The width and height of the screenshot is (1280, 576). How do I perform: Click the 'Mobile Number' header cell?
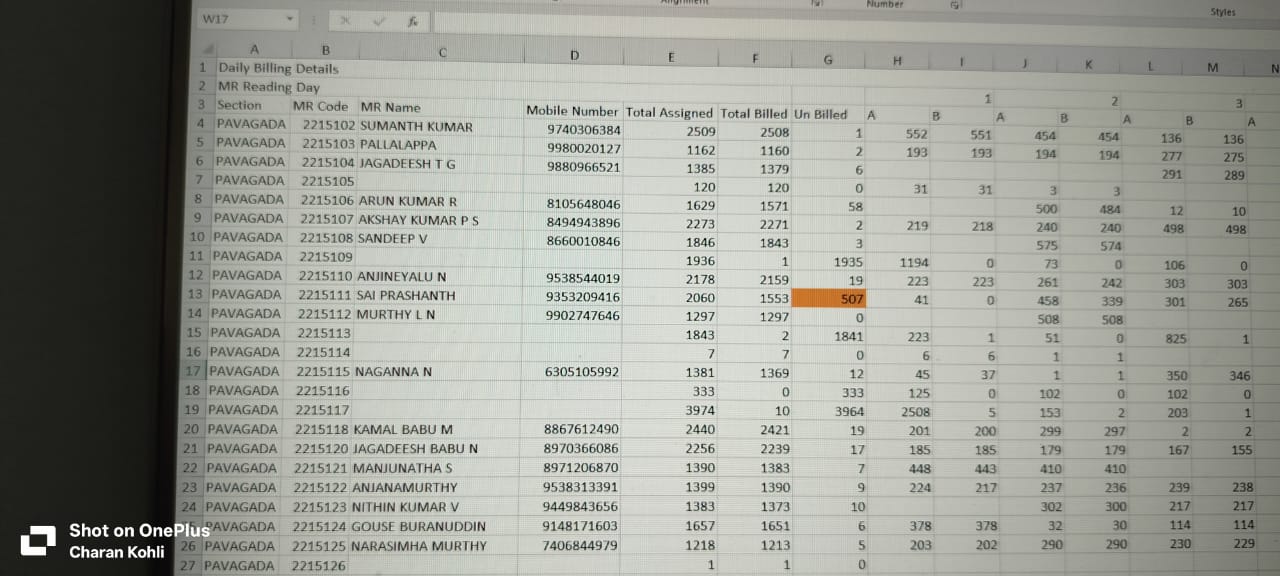pyautogui.click(x=573, y=111)
